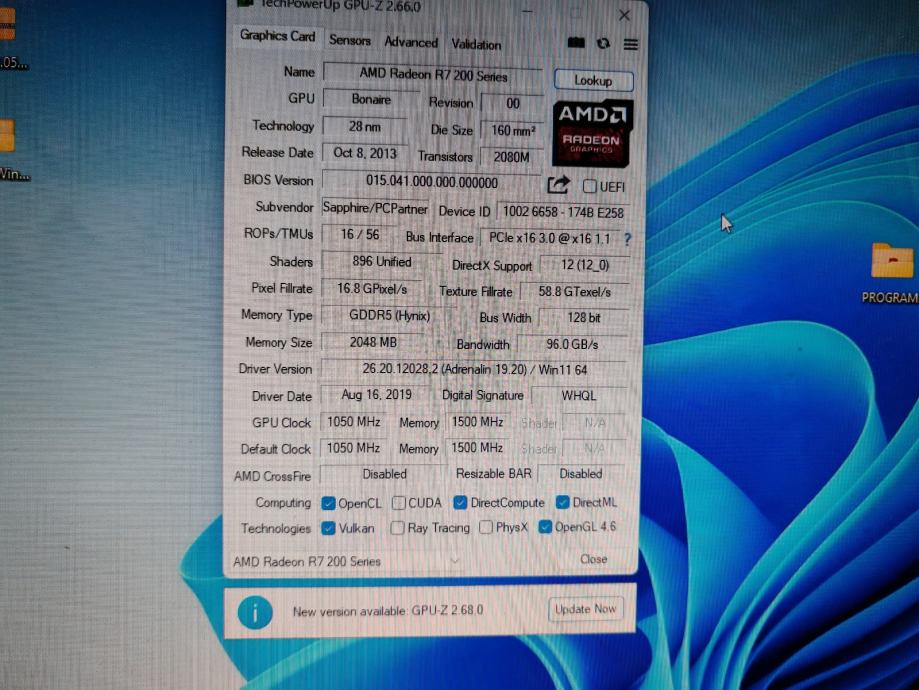The height and width of the screenshot is (690, 919).
Task: Toggle the Vulkan checkbox
Action: pos(328,528)
